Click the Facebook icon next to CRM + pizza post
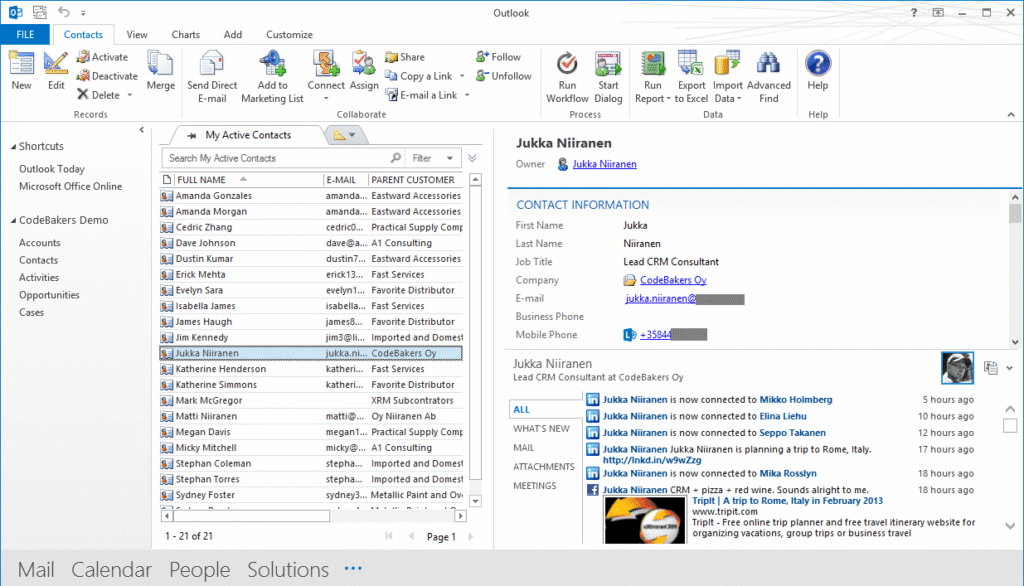The height and width of the screenshot is (586, 1024). 592,490
